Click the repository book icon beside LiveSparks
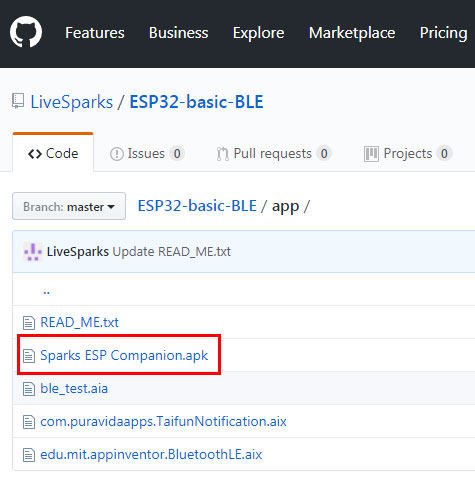Viewport: 475px width, 483px height. (x=18, y=101)
